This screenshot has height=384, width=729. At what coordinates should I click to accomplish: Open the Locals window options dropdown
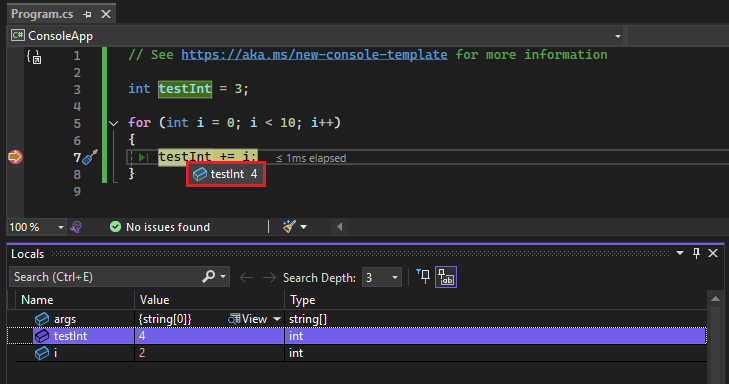click(680, 253)
